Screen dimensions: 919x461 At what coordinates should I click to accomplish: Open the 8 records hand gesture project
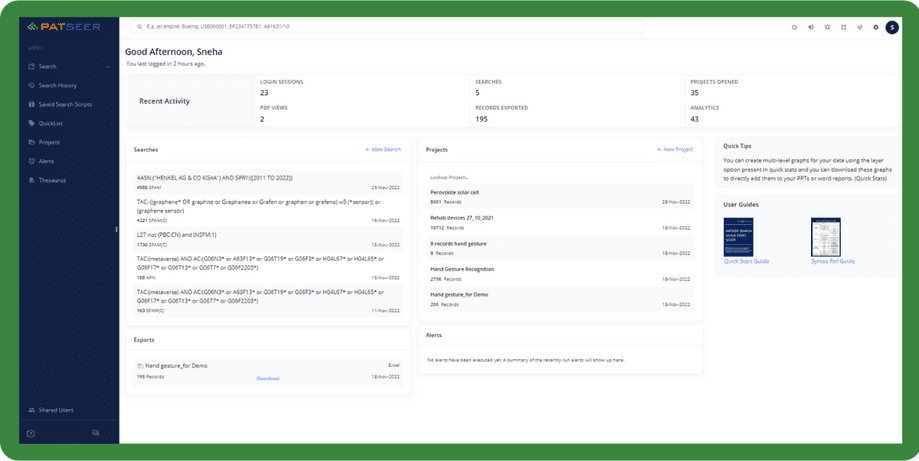(560, 248)
